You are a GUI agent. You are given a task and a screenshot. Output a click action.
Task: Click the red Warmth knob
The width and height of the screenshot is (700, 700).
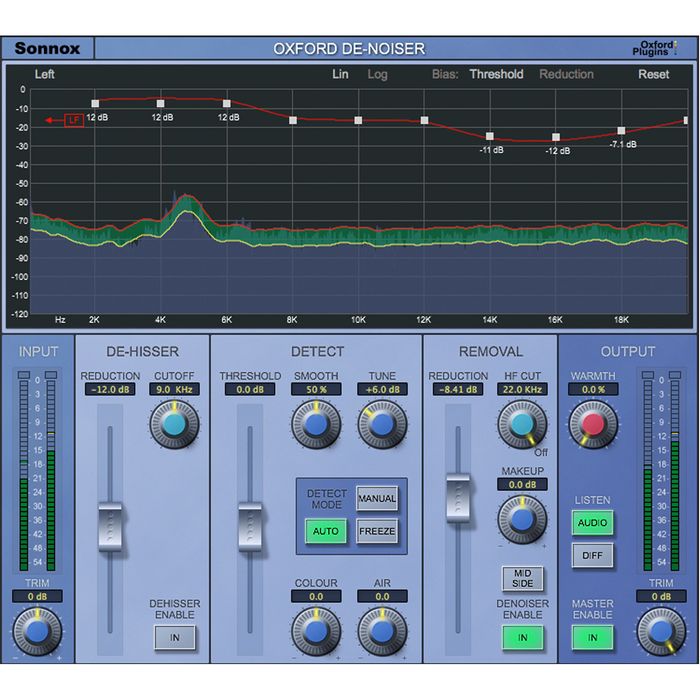coord(593,424)
